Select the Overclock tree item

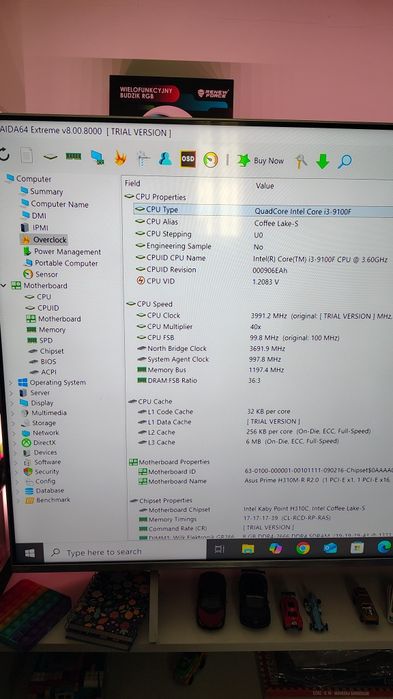(x=44, y=240)
